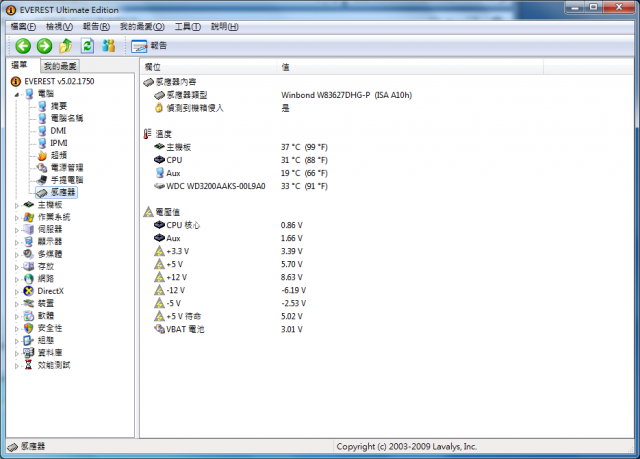The image size is (640, 459).
Task: Open the 我的最愛(O) menu
Action: pos(142,27)
